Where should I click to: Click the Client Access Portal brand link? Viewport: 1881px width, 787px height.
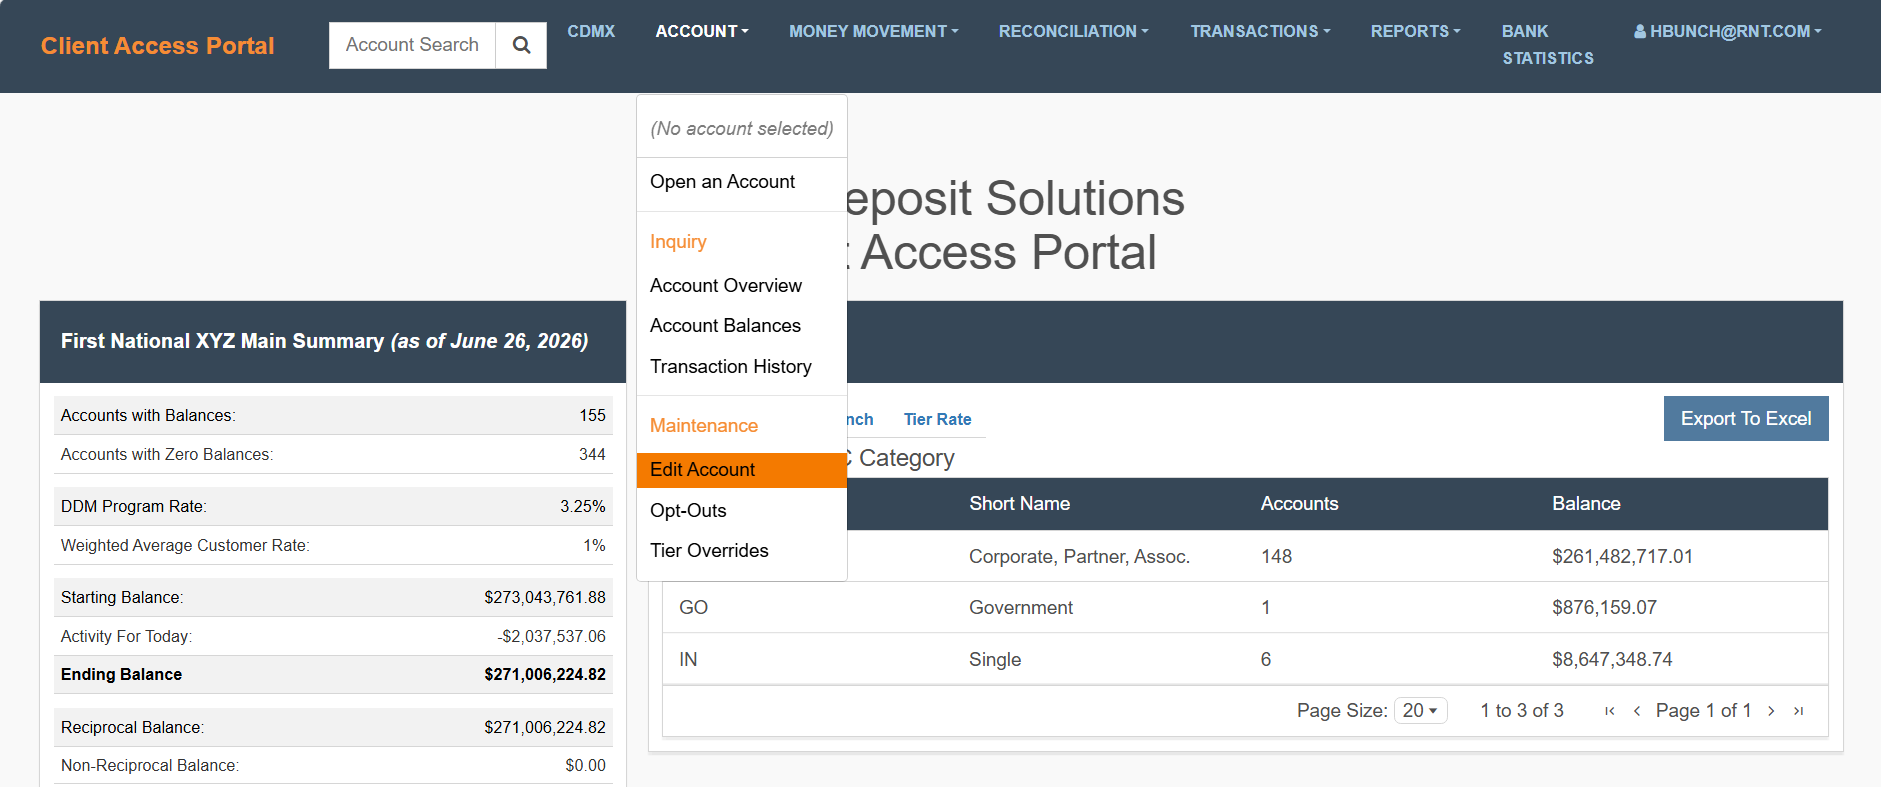point(157,46)
